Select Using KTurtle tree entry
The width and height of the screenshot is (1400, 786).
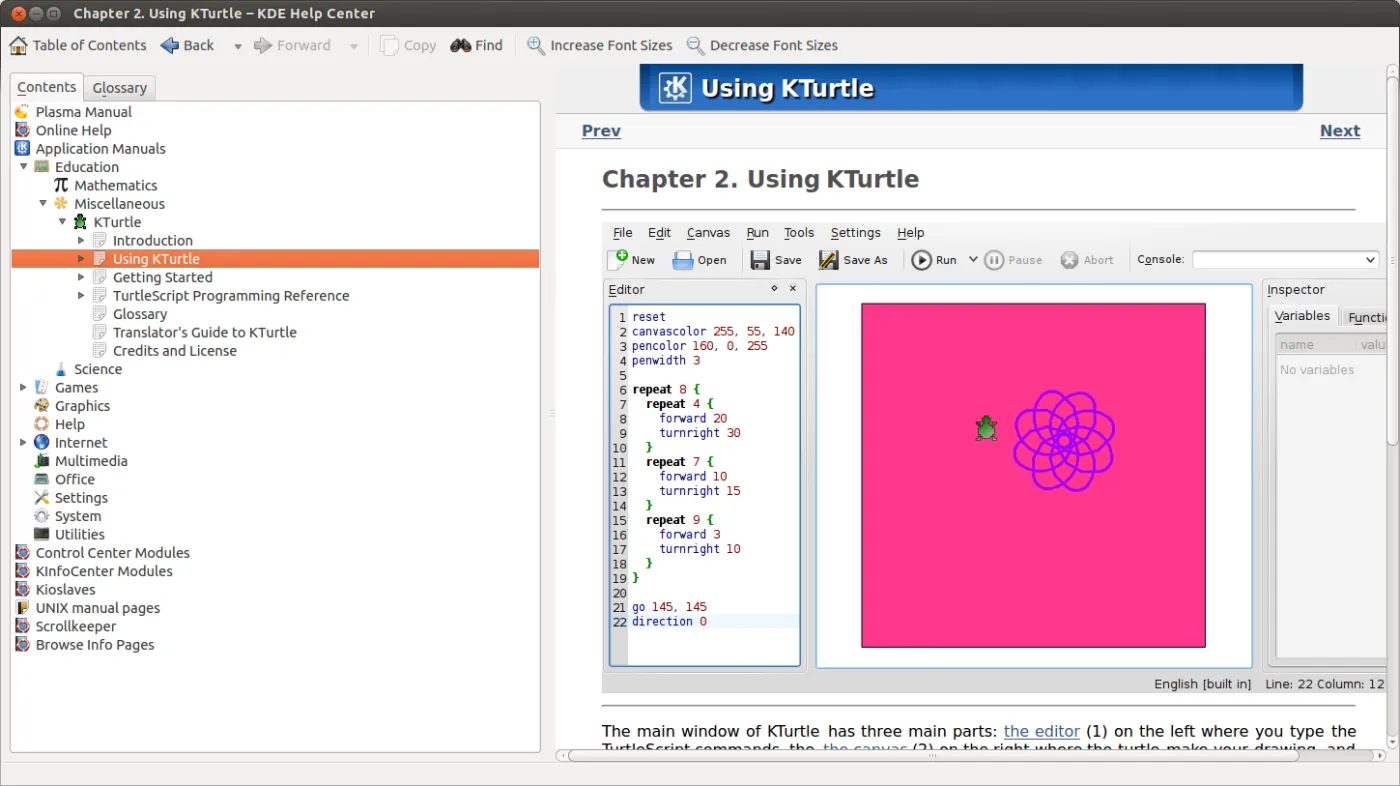click(275, 259)
